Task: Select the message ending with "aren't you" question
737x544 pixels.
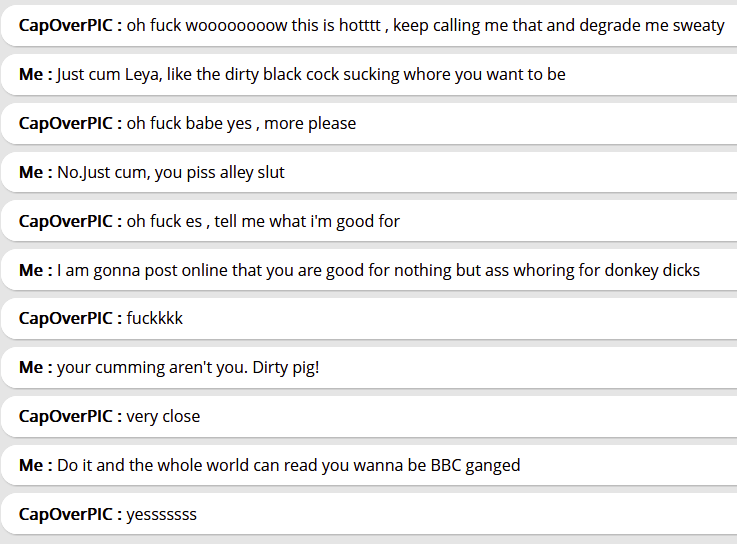Action: pos(188,368)
